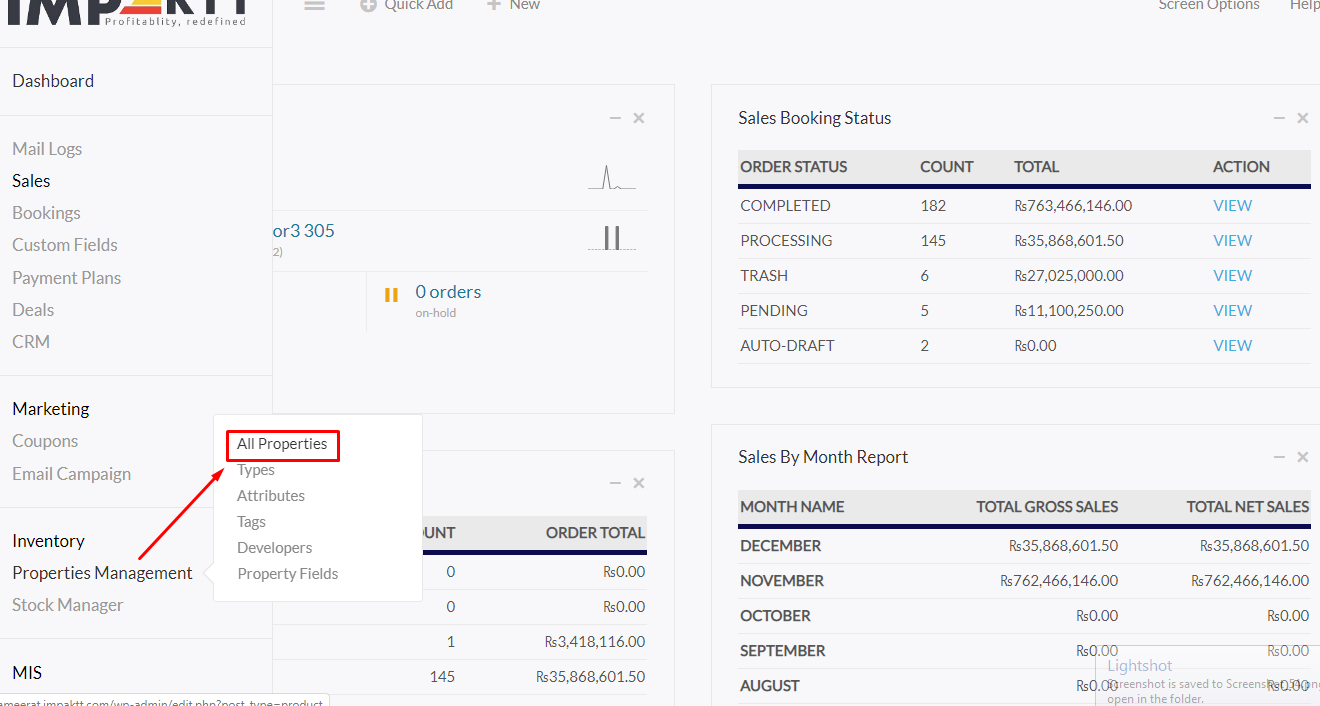Click the Stock Manager sidebar item

click(x=67, y=605)
